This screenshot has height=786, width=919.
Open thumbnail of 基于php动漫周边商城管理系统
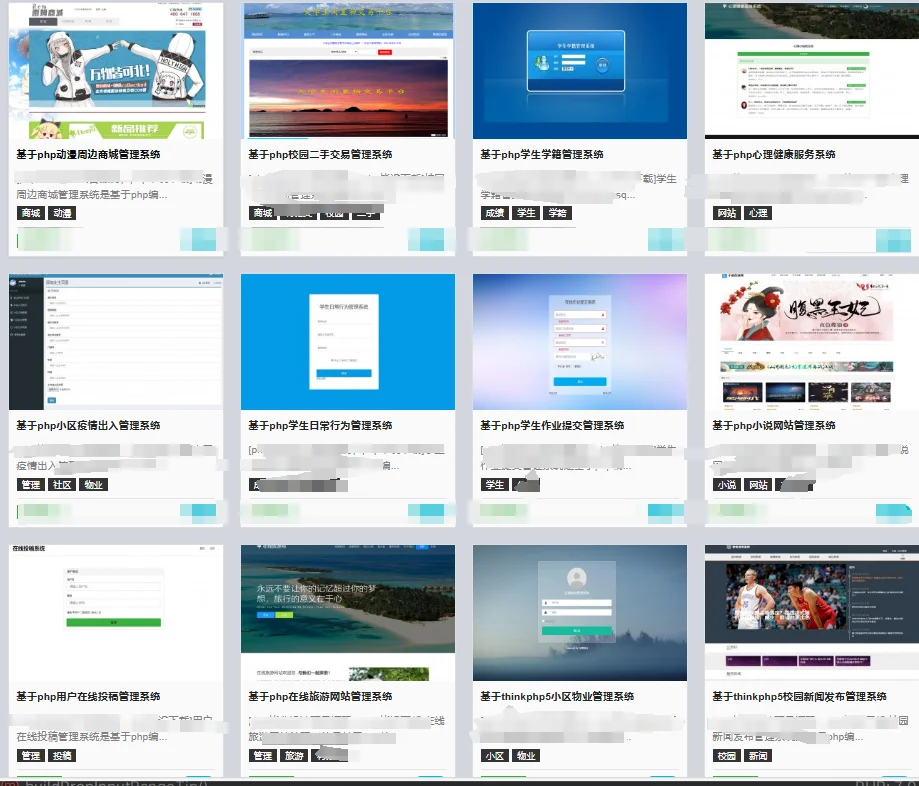click(x=116, y=70)
